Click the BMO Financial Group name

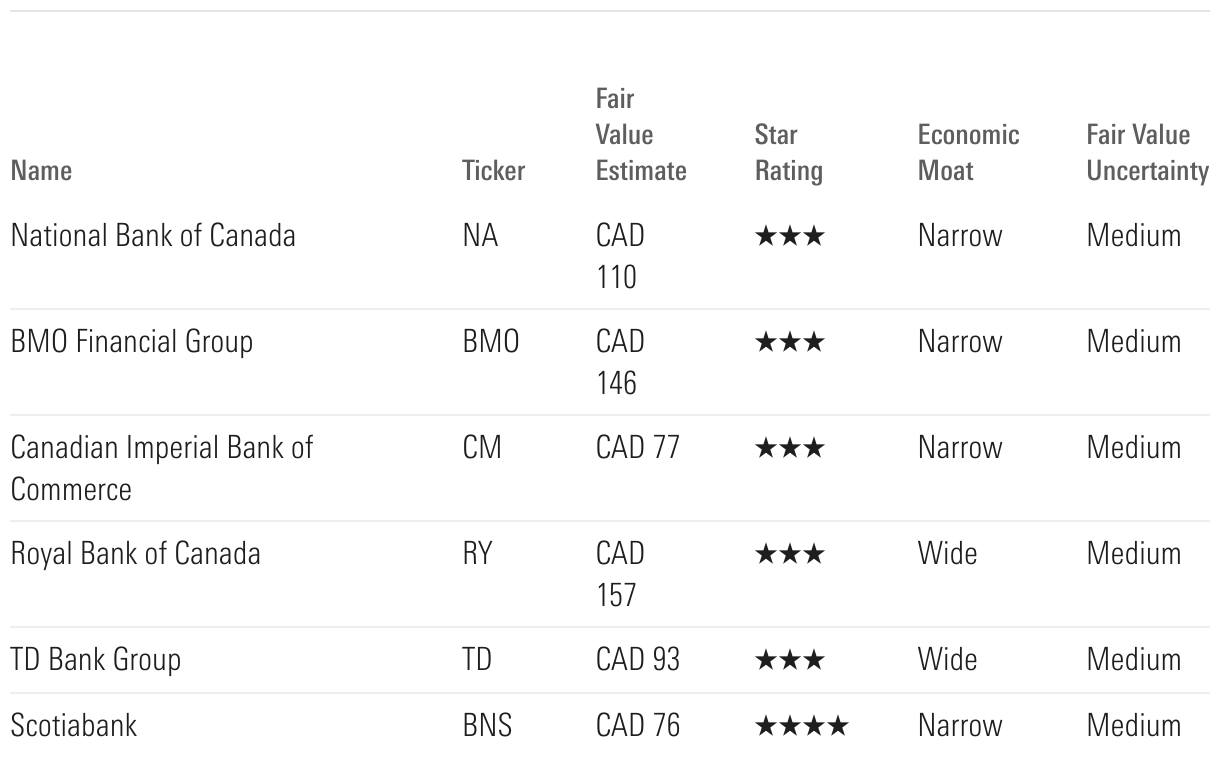click(132, 342)
